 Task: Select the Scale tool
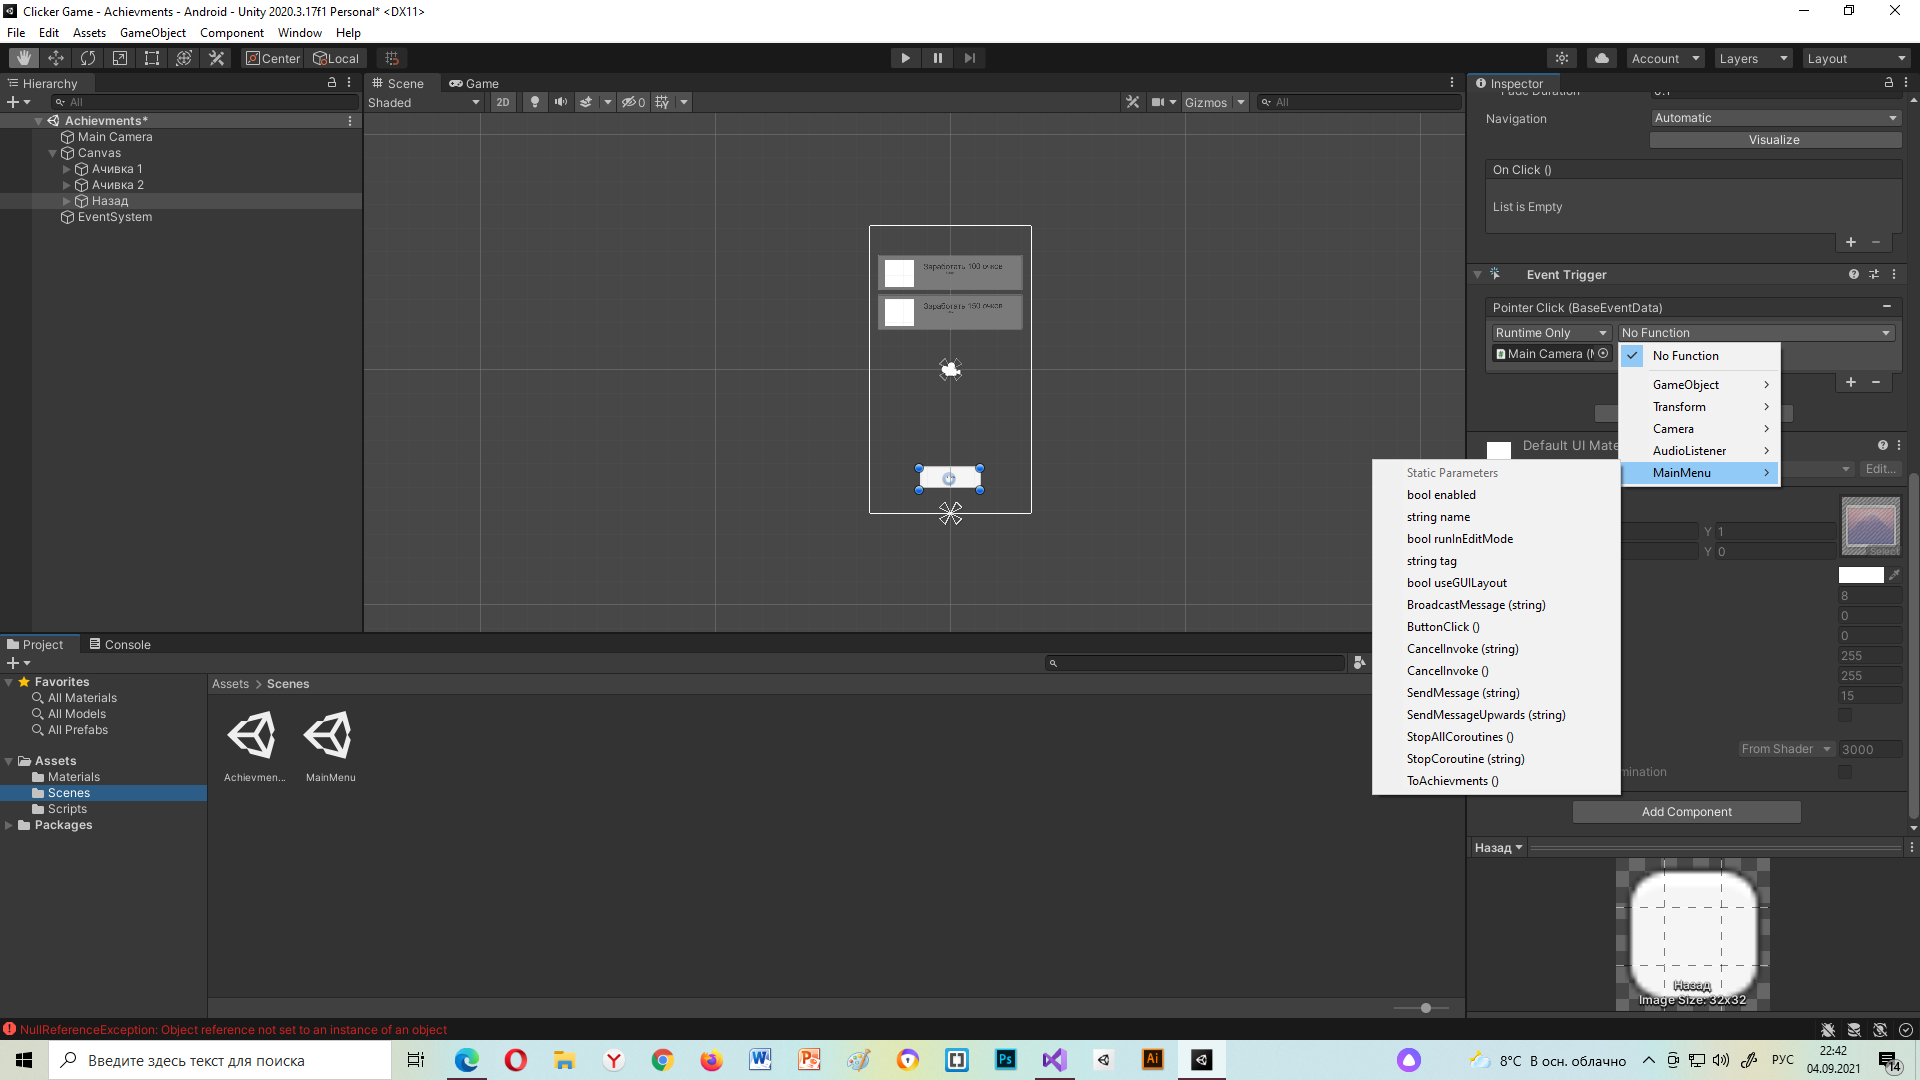[120, 58]
